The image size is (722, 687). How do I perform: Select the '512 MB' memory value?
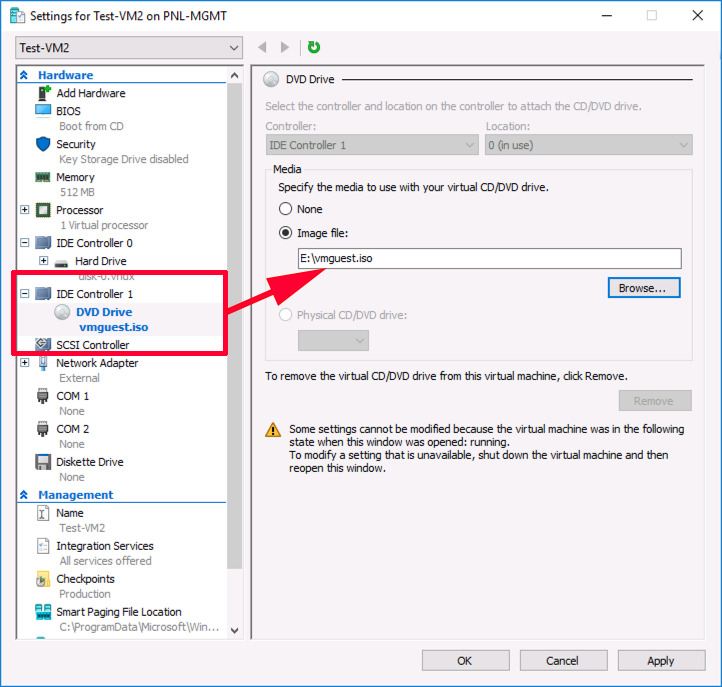click(77, 192)
